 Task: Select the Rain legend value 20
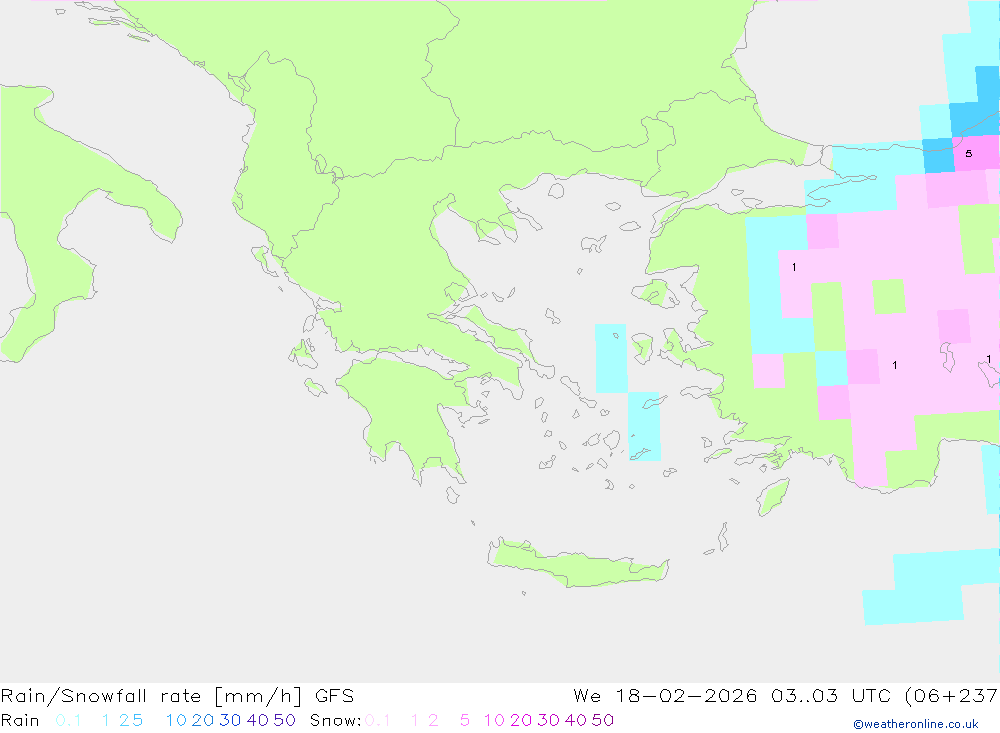click(x=203, y=720)
